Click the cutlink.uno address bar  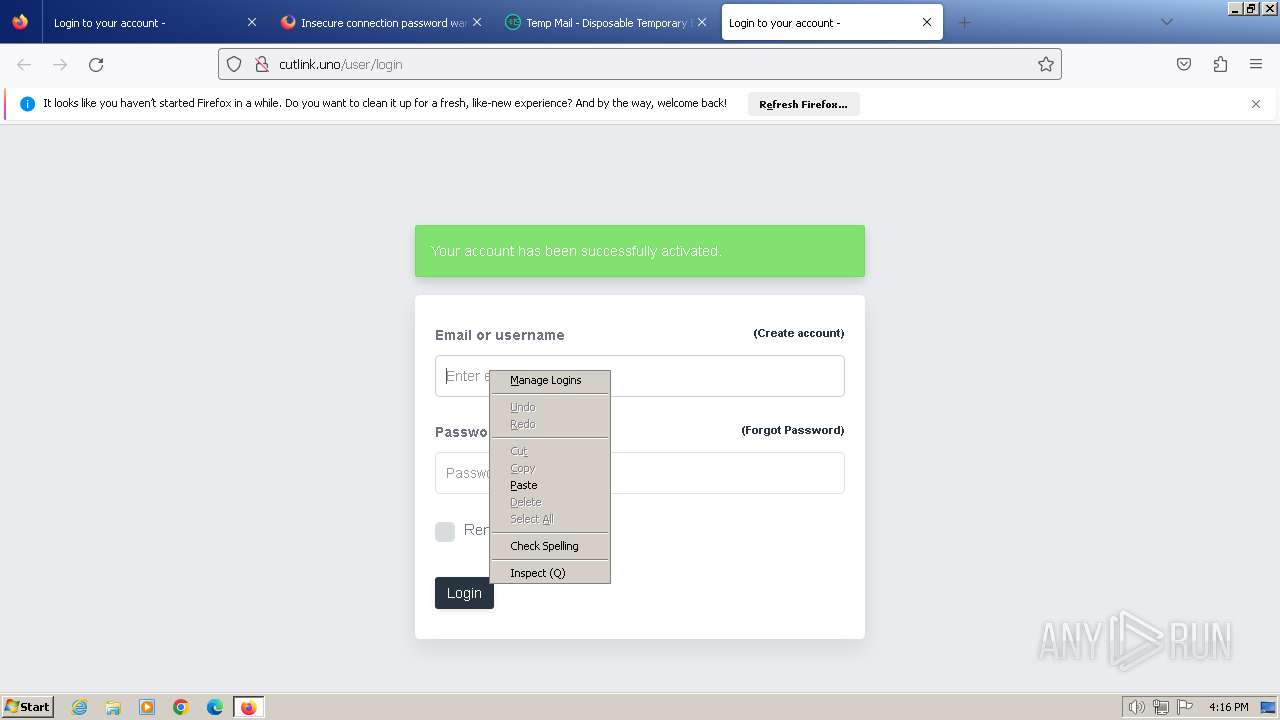tap(640, 64)
